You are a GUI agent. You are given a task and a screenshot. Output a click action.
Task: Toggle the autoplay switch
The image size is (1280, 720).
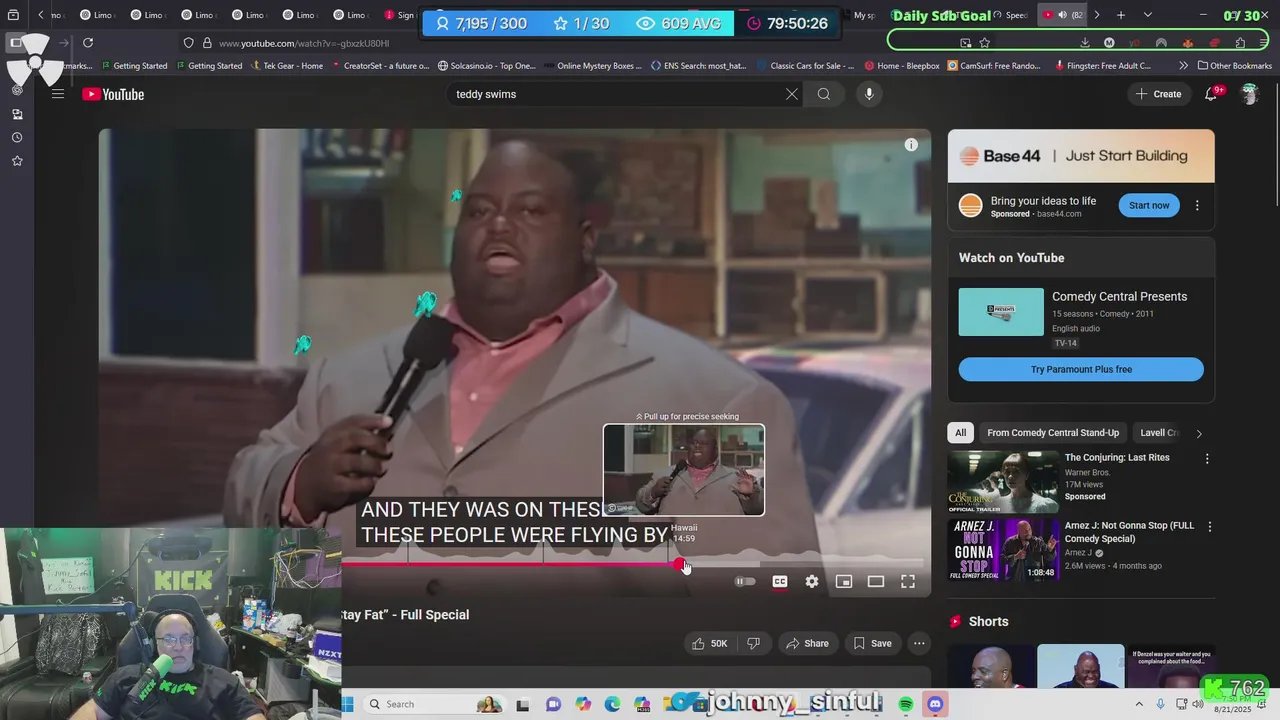[746, 581]
